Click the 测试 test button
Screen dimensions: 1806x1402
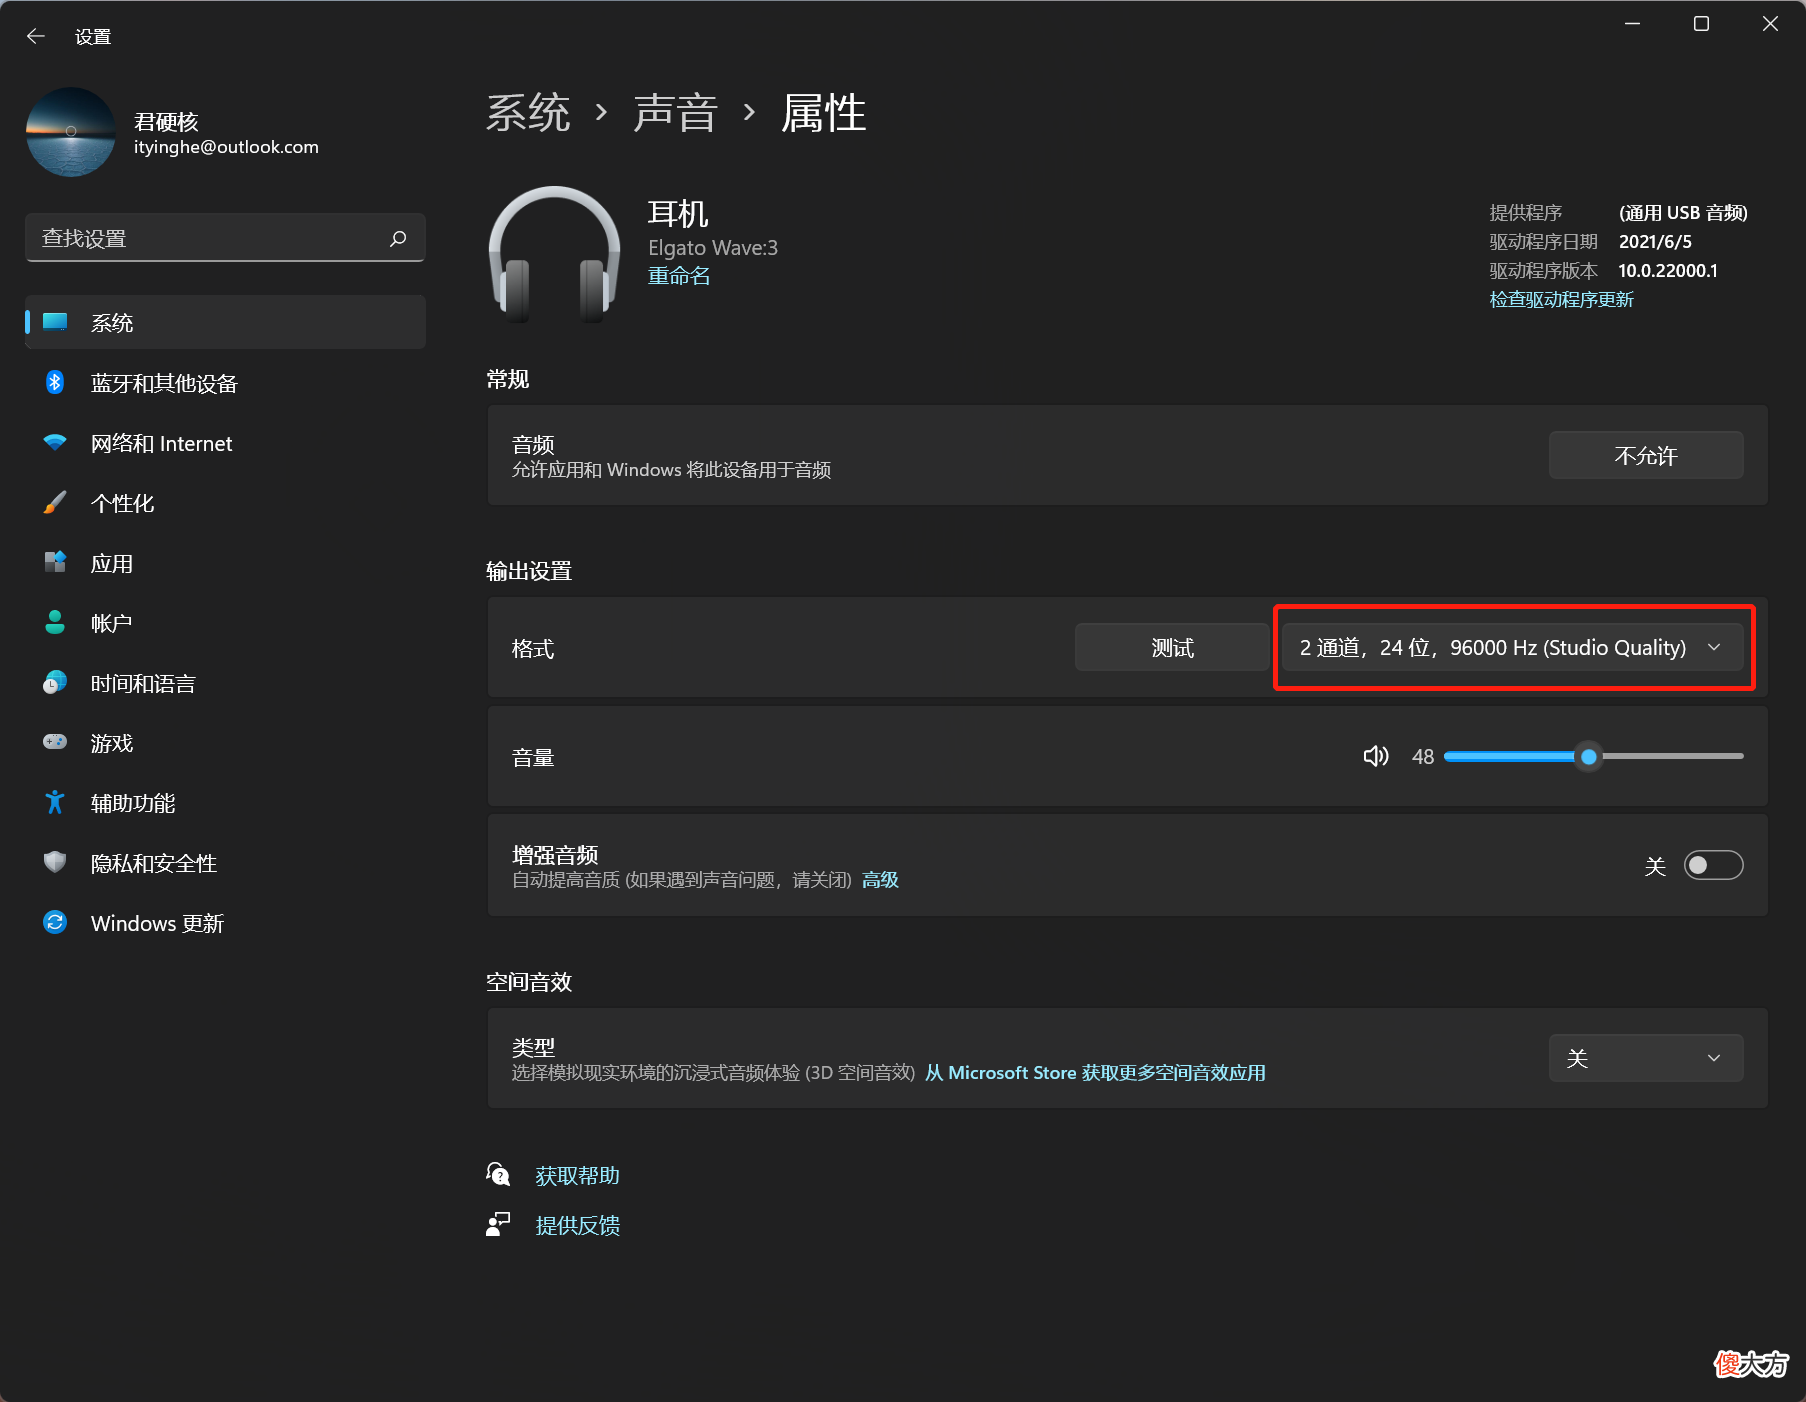pyautogui.click(x=1172, y=647)
